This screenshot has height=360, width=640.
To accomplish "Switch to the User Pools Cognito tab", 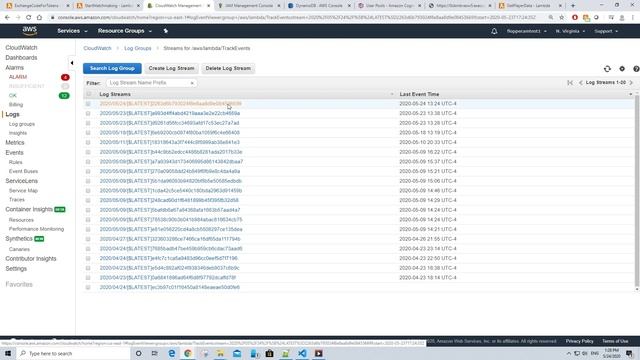I will coord(389,6).
